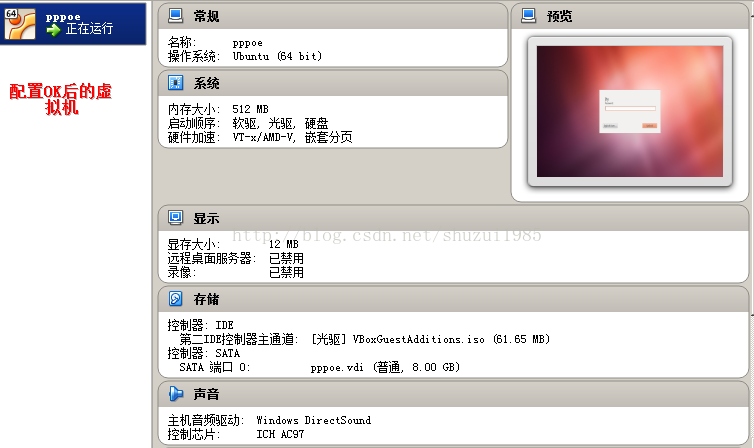
Task: Click the 第二IDE控制器主通道 label
Action: (239, 339)
